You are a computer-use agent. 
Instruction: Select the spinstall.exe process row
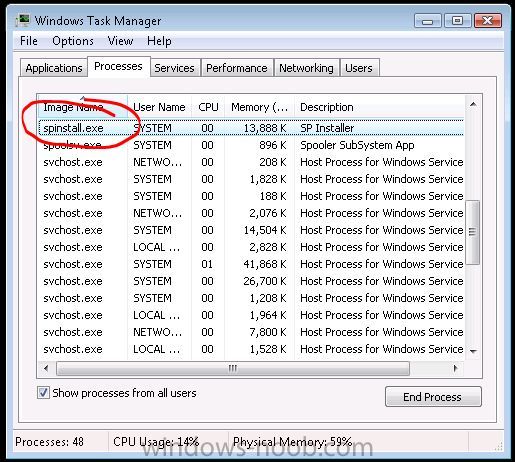point(251,128)
